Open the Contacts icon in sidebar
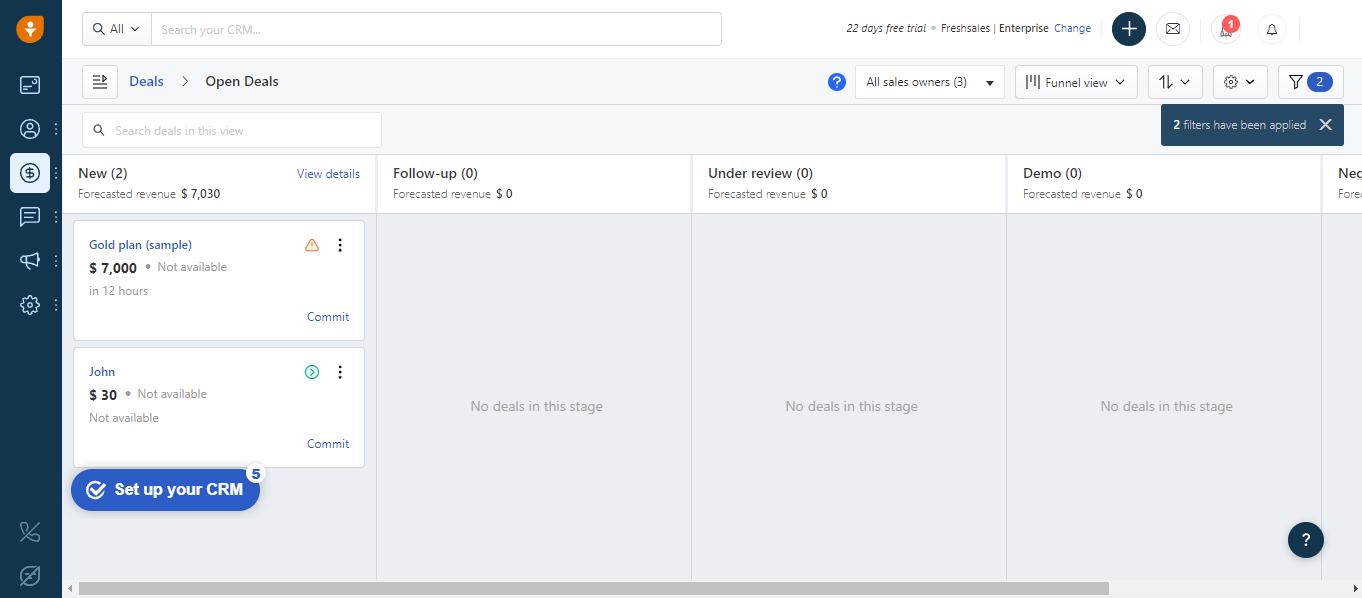 tap(30, 129)
